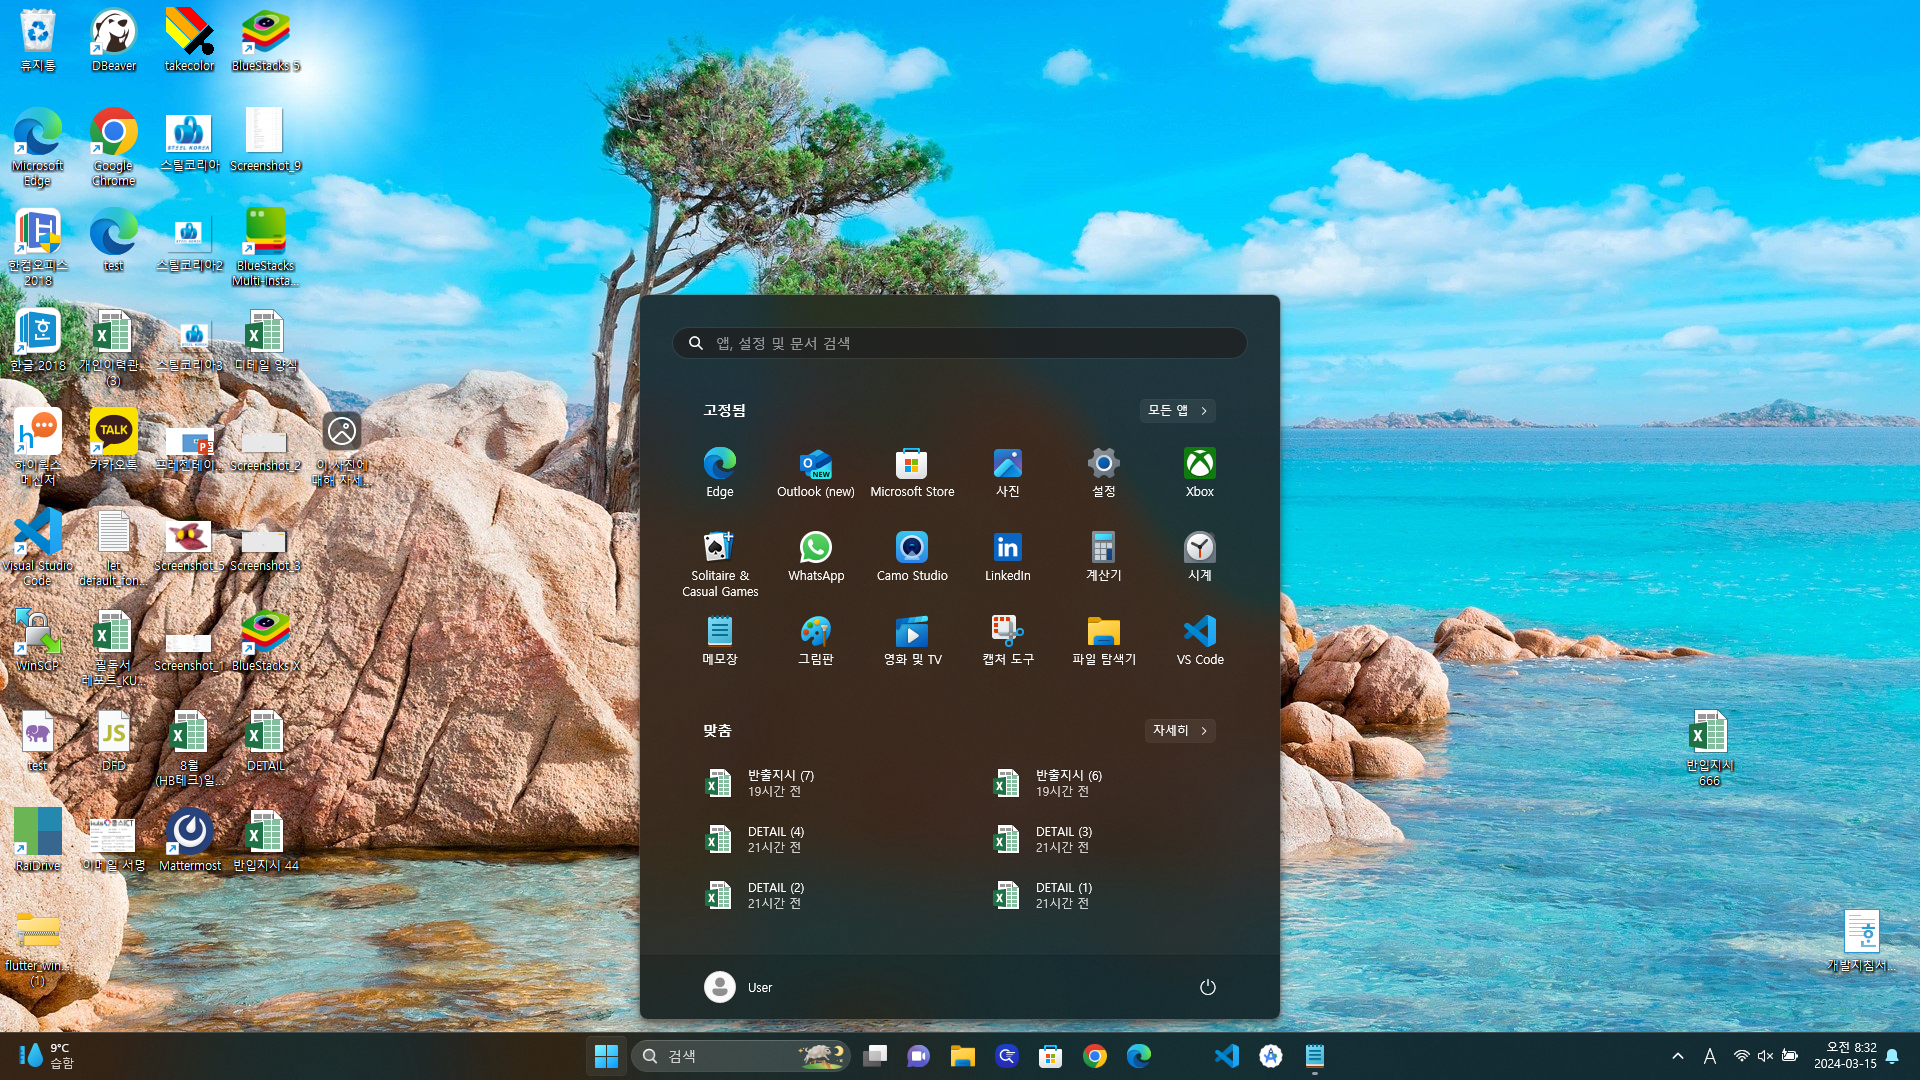Select the BlueStacks X desktop icon
Screen dimensions: 1920x1080
(x=266, y=640)
